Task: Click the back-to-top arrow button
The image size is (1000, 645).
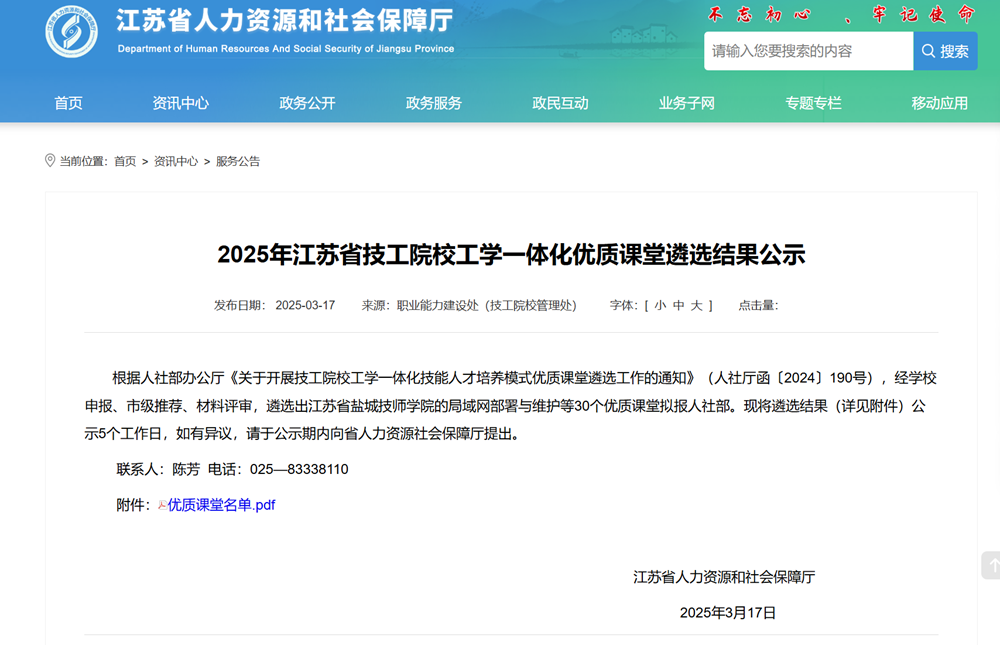Action: click(x=992, y=565)
